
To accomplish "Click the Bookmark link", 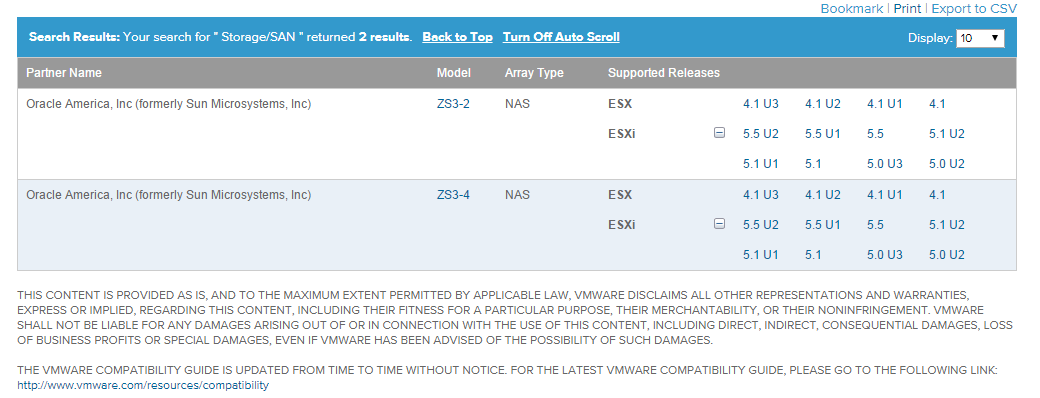I will click(852, 9).
